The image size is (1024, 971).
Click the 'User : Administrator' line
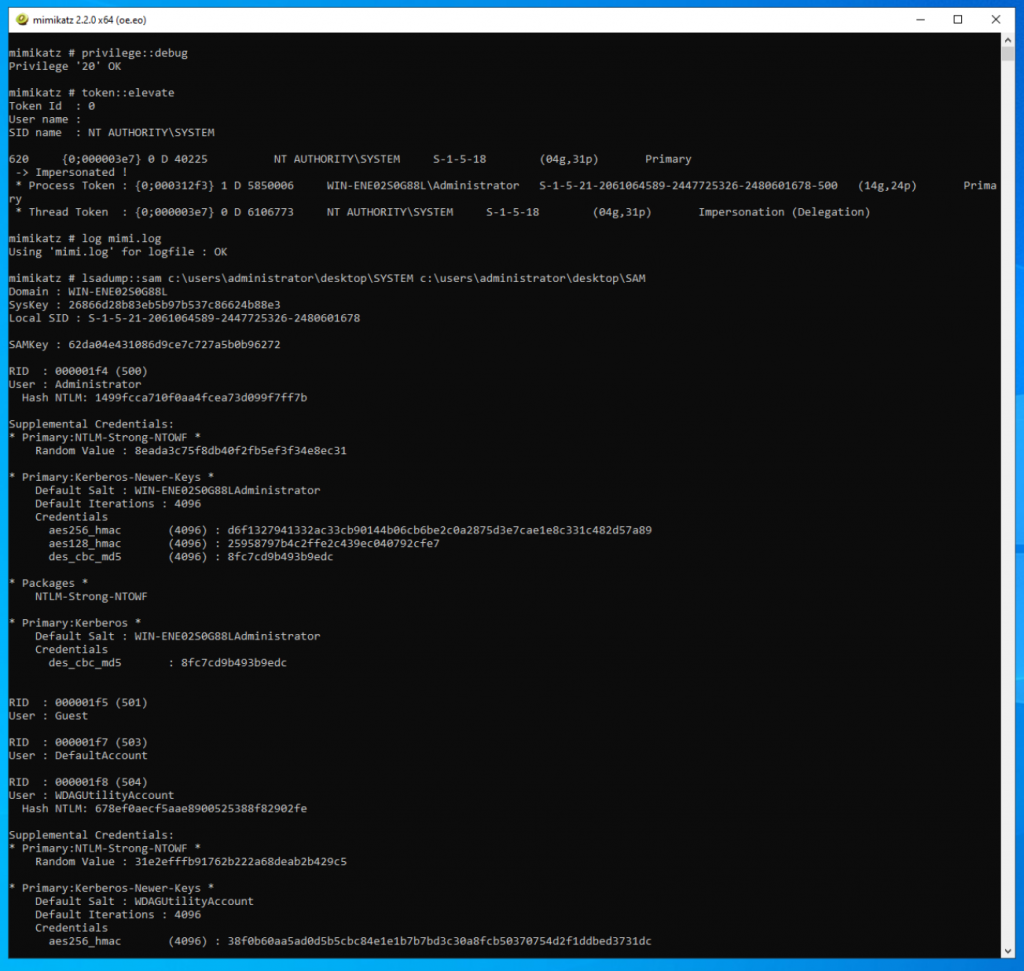pyautogui.click(x=75, y=385)
